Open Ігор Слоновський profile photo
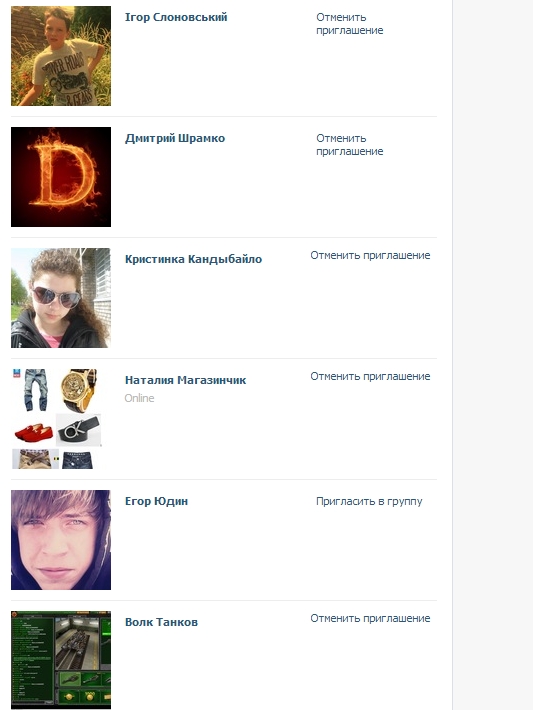Image resolution: width=533 pixels, height=710 pixels. click(x=61, y=56)
